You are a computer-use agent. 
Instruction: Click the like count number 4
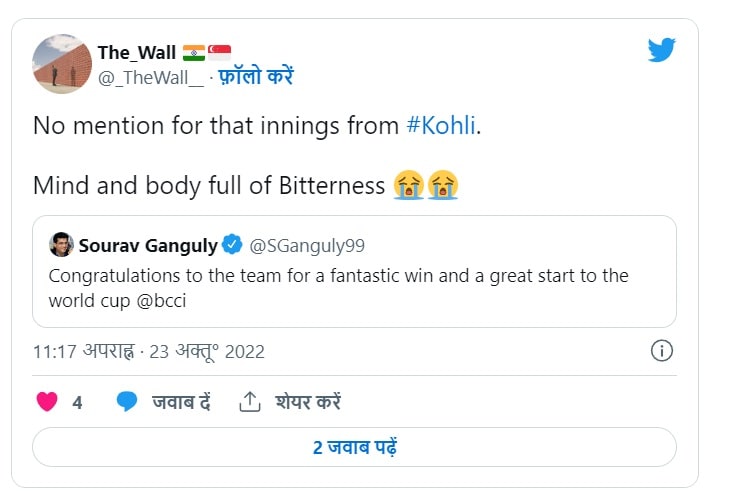(x=77, y=402)
